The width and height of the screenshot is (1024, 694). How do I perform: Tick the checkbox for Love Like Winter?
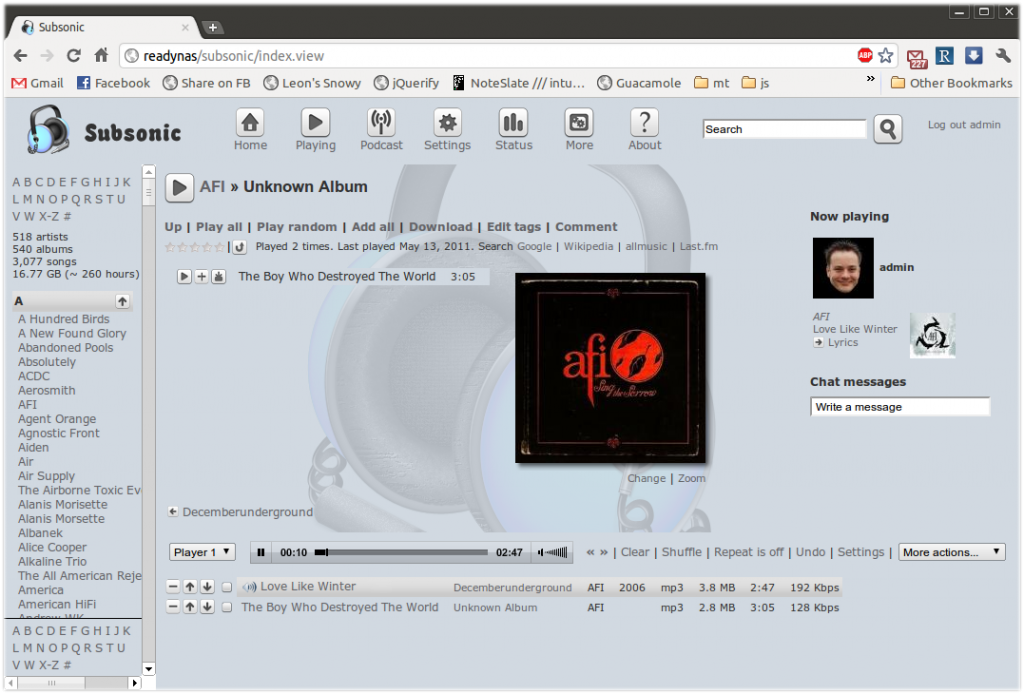227,588
